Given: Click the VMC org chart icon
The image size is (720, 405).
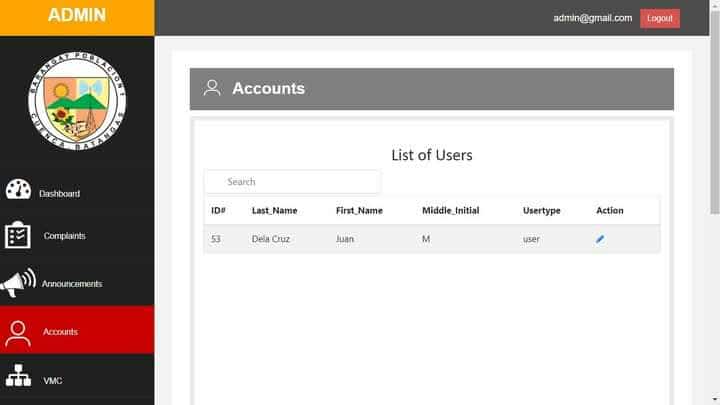Looking at the screenshot, I should coord(18,377).
